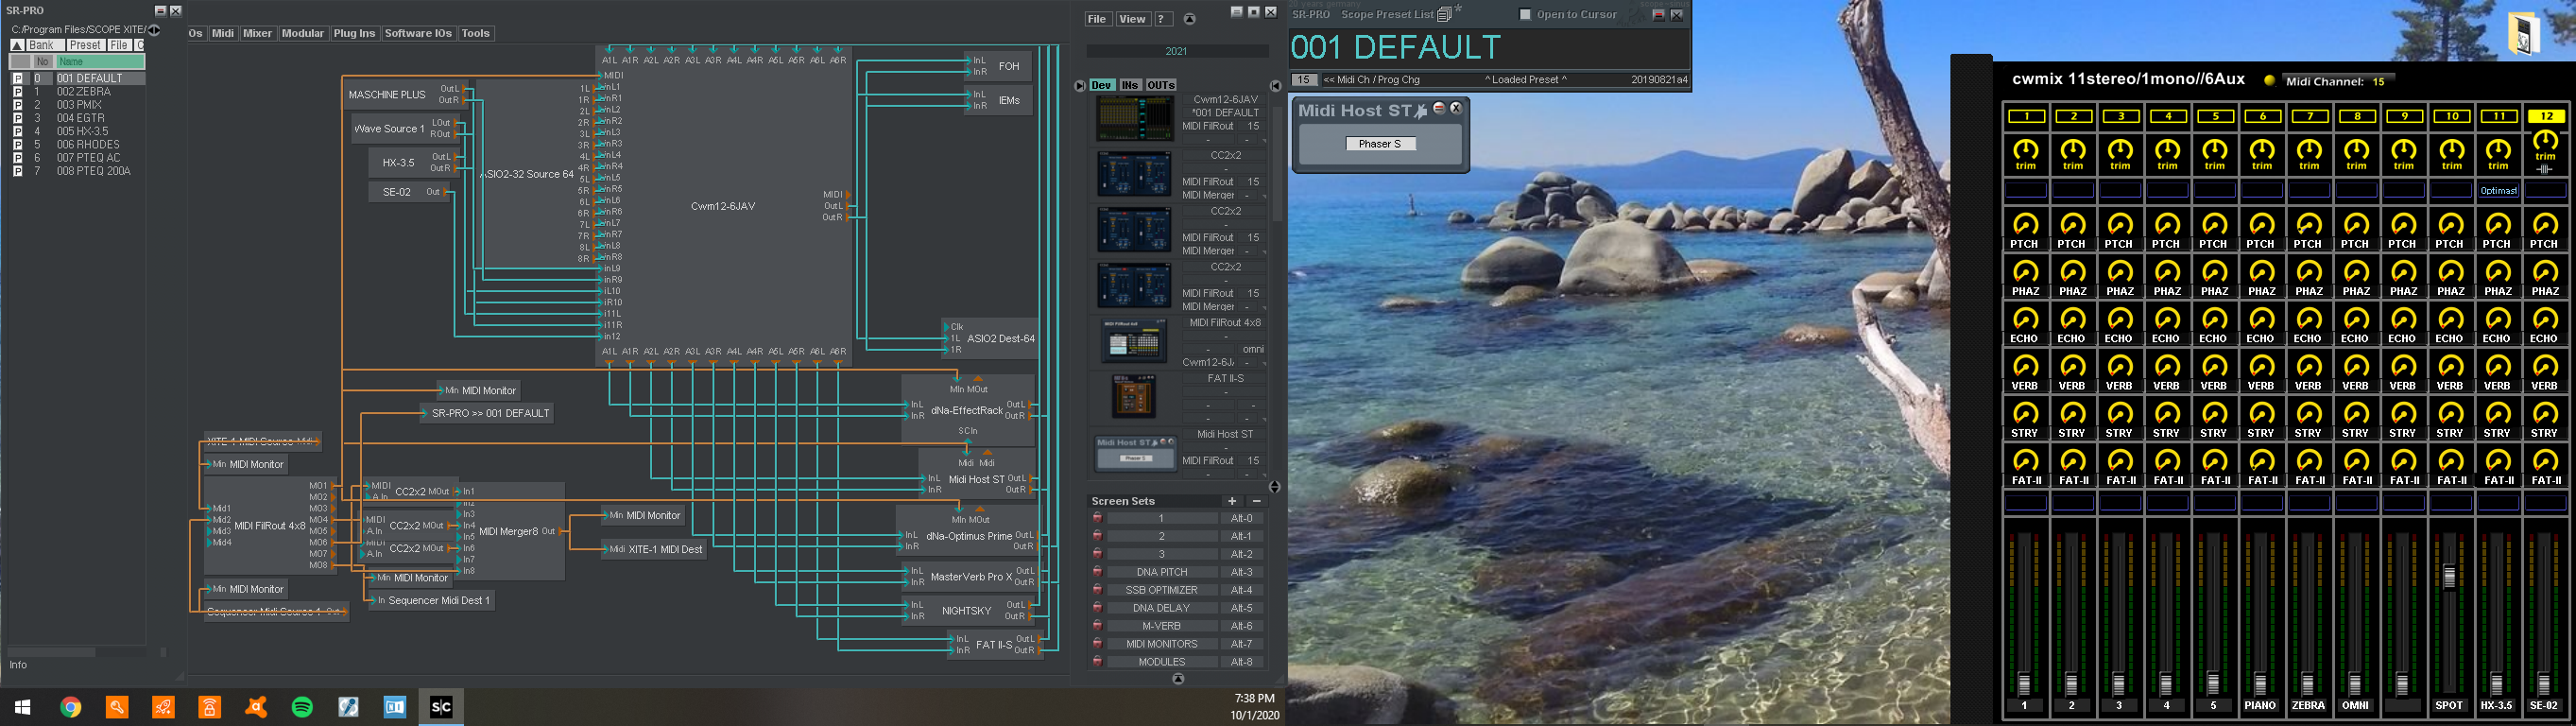Click the collapse arrow beside the View menu
This screenshot has height=726, width=2576.
point(1189,19)
